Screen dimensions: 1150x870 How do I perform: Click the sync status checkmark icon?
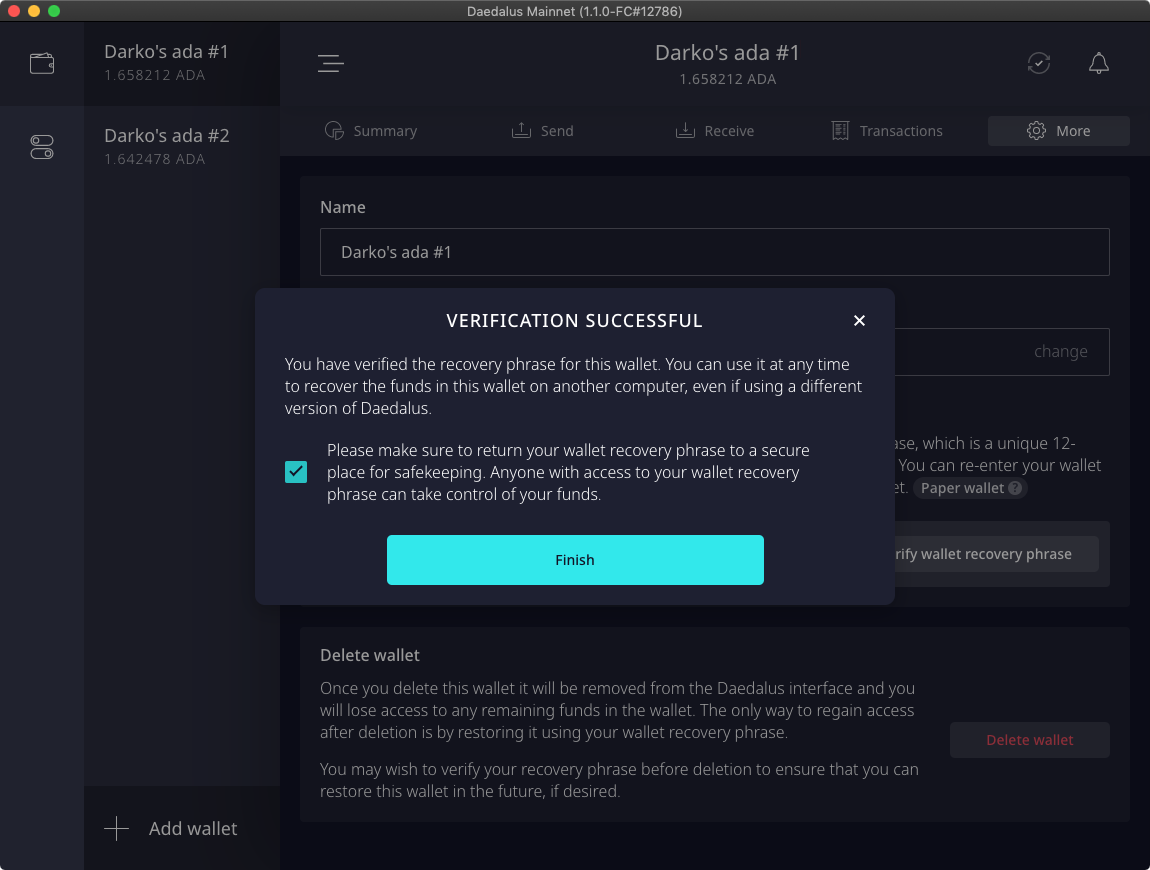1039,63
